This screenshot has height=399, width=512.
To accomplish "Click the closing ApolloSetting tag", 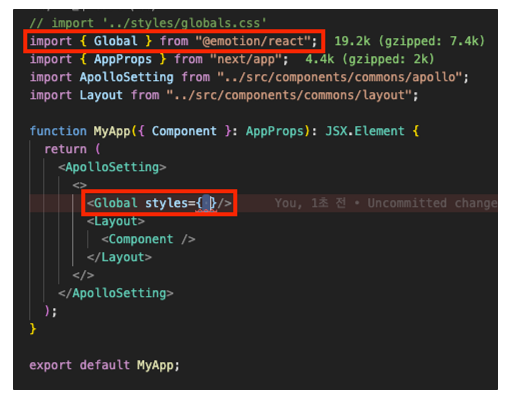I will (116, 293).
